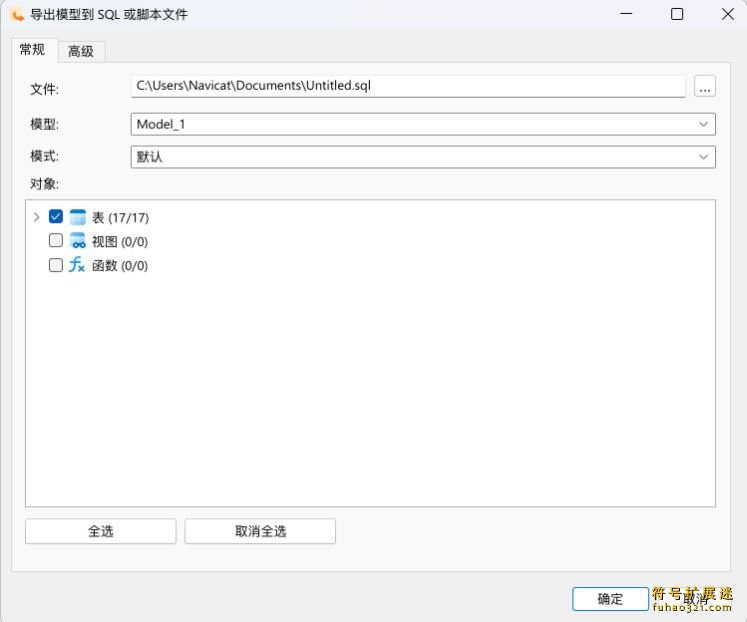This screenshot has height=622, width=747.
Task: Expand the 表 (17/17) tree node
Action: pyautogui.click(x=36, y=217)
